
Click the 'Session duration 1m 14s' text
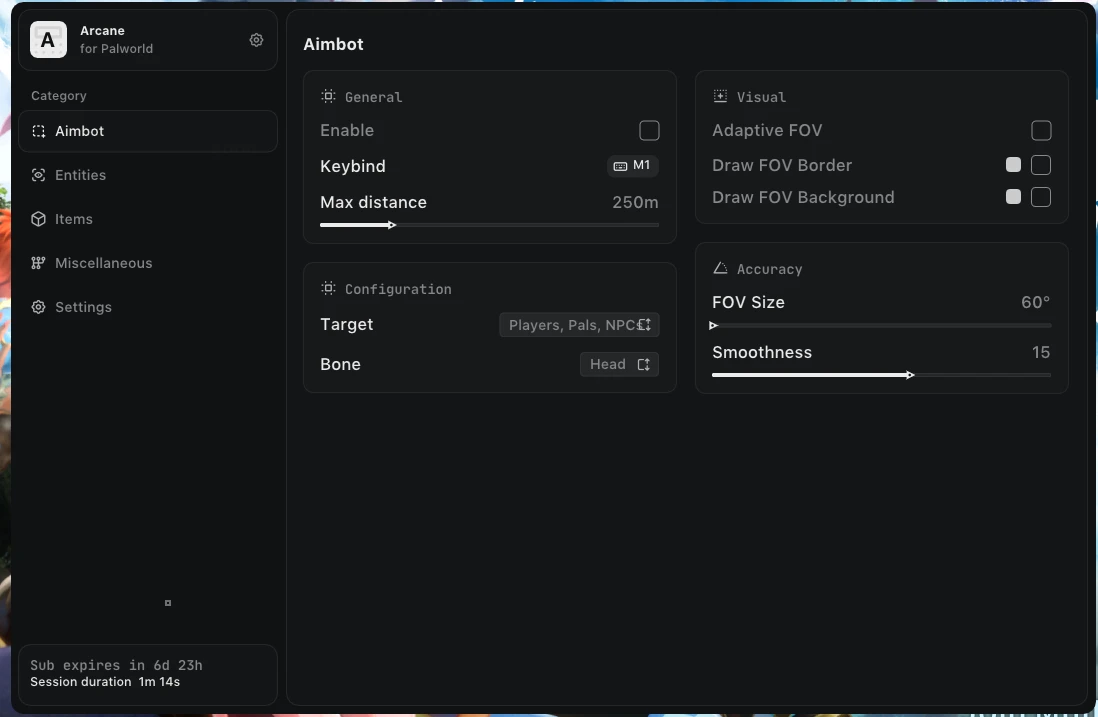(105, 682)
